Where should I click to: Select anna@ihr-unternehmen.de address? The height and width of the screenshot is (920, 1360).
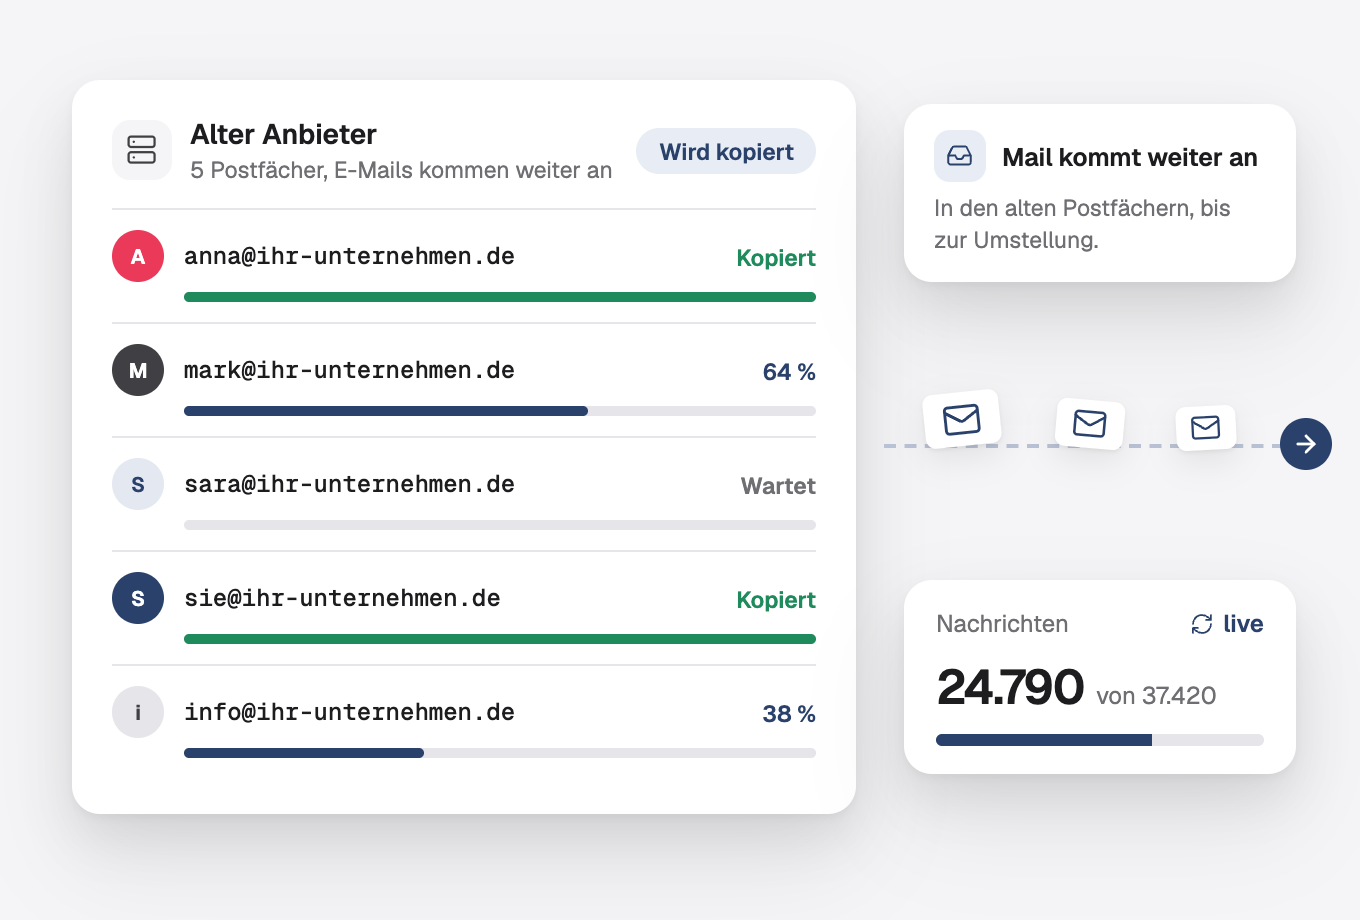coord(349,256)
